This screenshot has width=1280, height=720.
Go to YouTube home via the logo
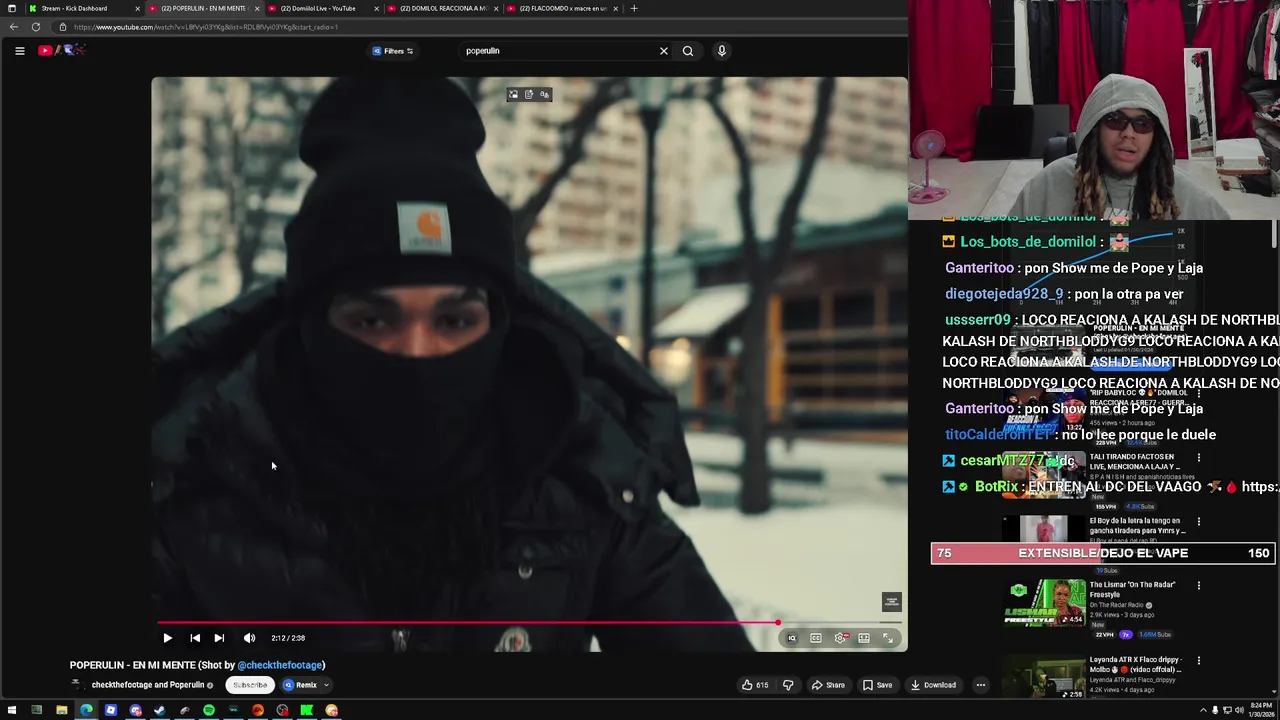click(61, 50)
